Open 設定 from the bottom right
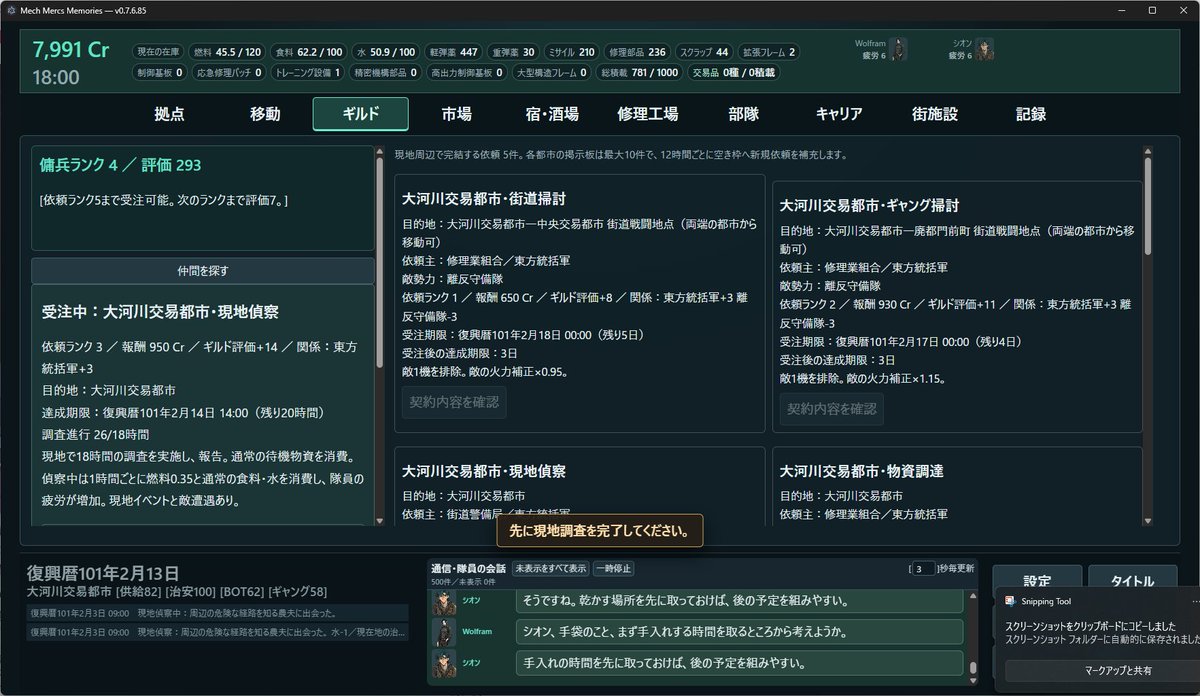The image size is (1200, 696). coord(1037,581)
